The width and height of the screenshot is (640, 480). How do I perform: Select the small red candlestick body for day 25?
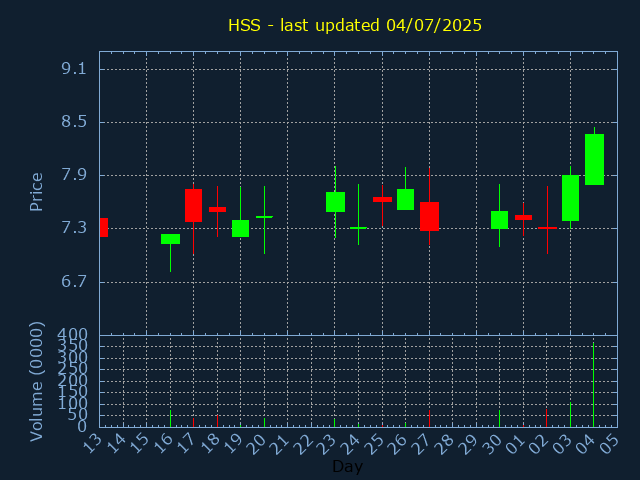[382, 200]
